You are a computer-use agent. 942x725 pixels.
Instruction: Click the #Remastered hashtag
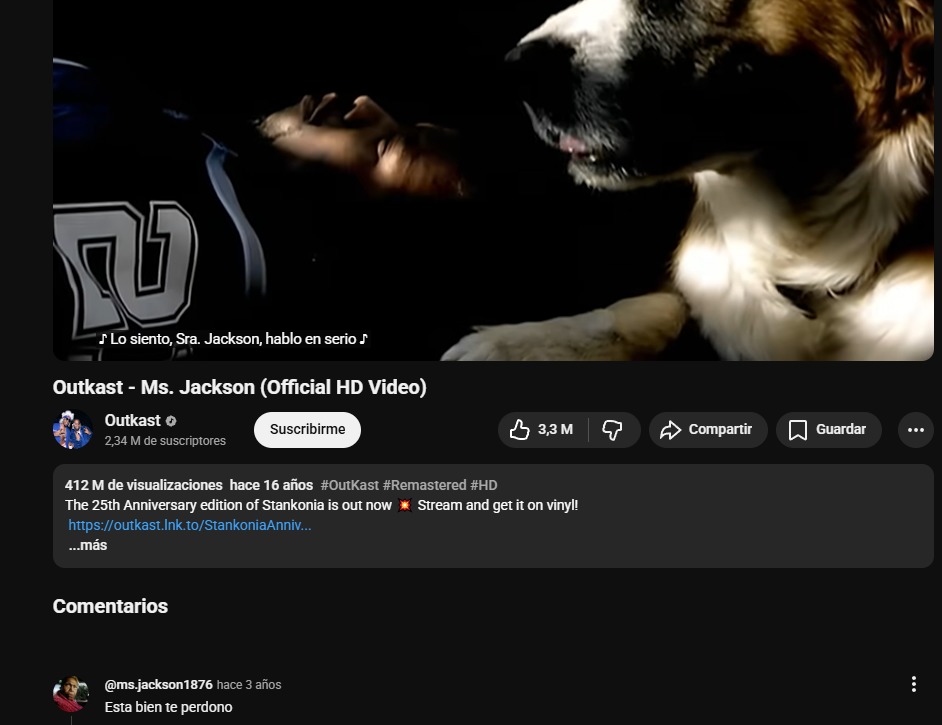click(x=424, y=485)
